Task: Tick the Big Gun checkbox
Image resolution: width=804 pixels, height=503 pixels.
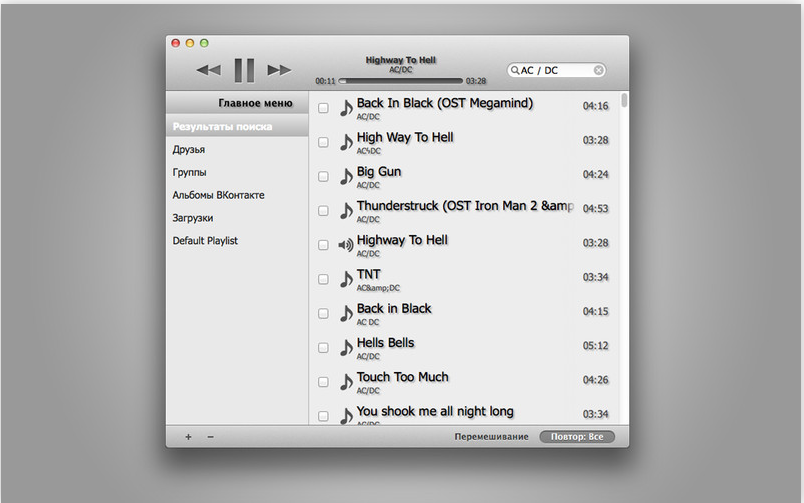Action: tap(323, 176)
